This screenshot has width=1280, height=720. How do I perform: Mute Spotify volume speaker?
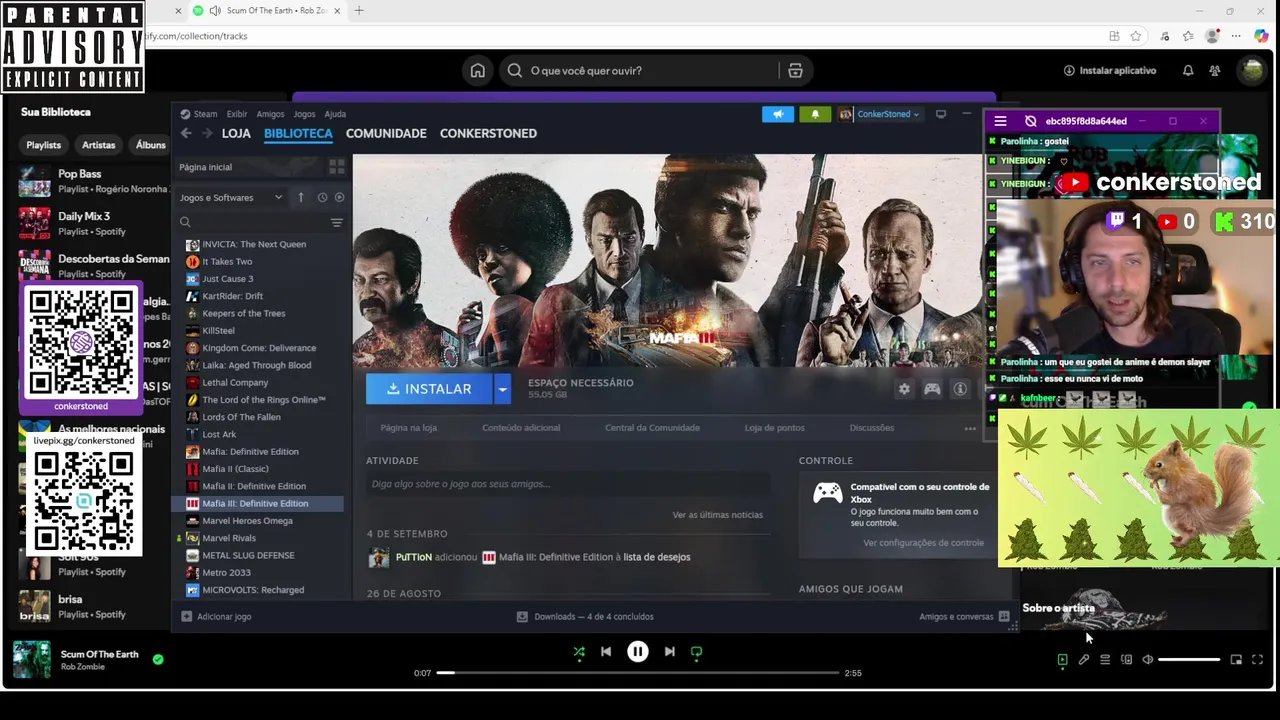(x=1147, y=660)
